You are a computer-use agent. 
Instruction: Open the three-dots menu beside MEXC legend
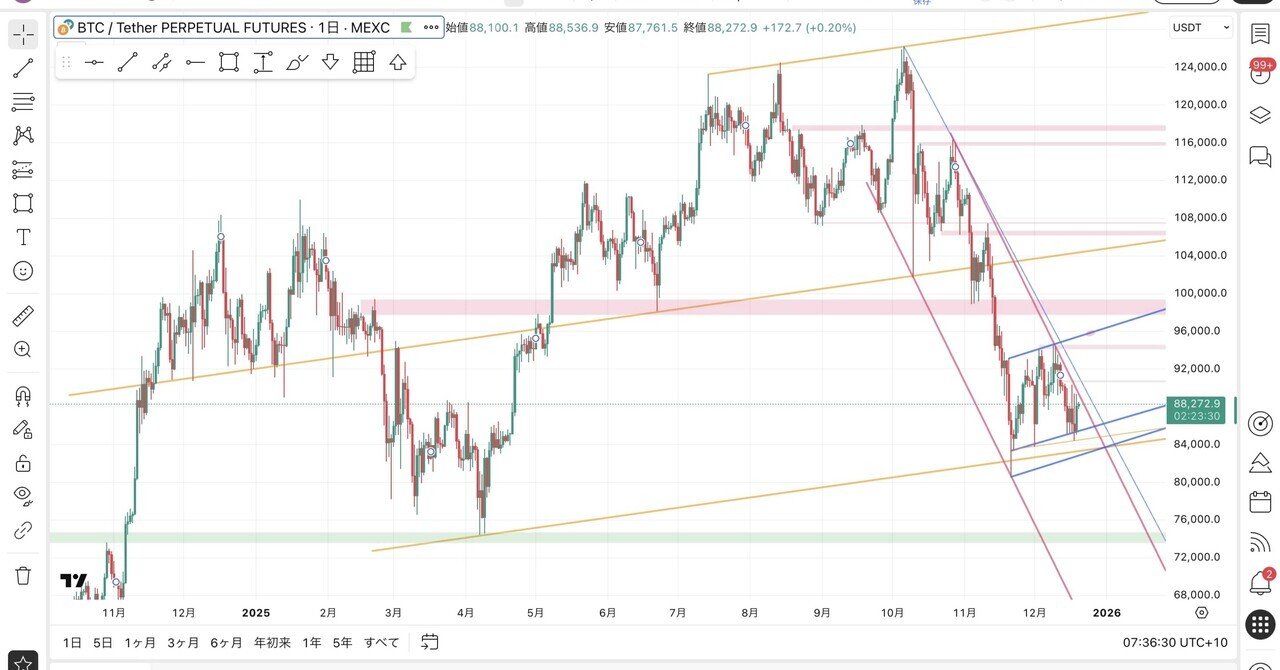[x=431, y=27]
